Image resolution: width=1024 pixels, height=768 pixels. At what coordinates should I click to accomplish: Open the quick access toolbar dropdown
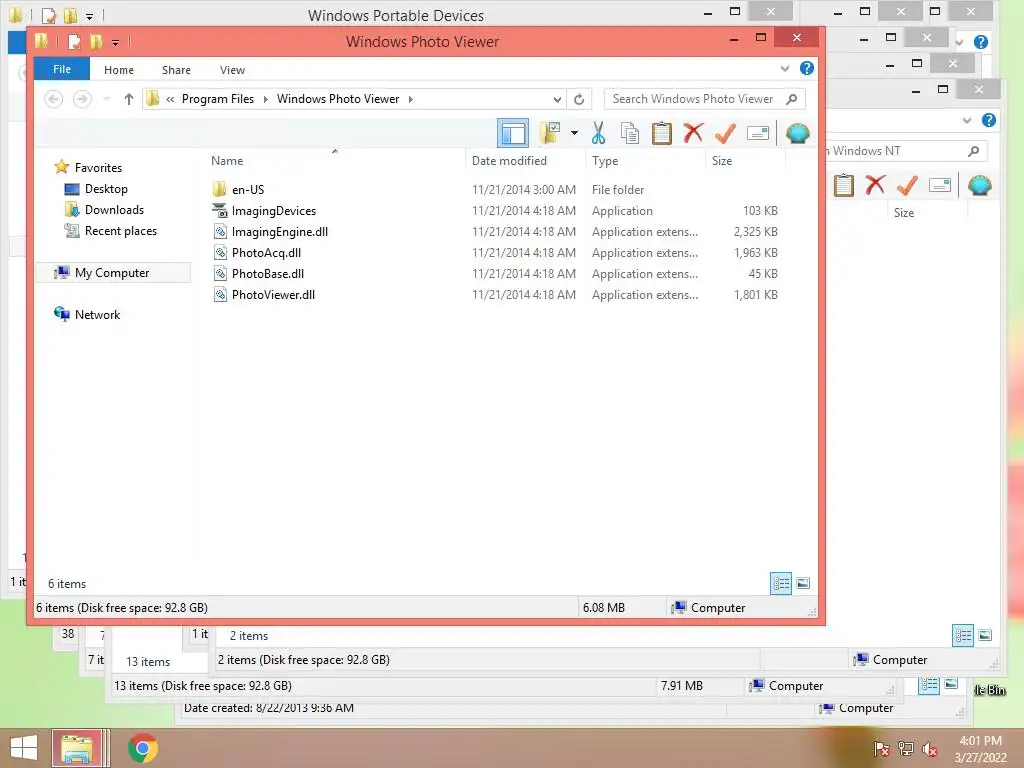tap(115, 42)
